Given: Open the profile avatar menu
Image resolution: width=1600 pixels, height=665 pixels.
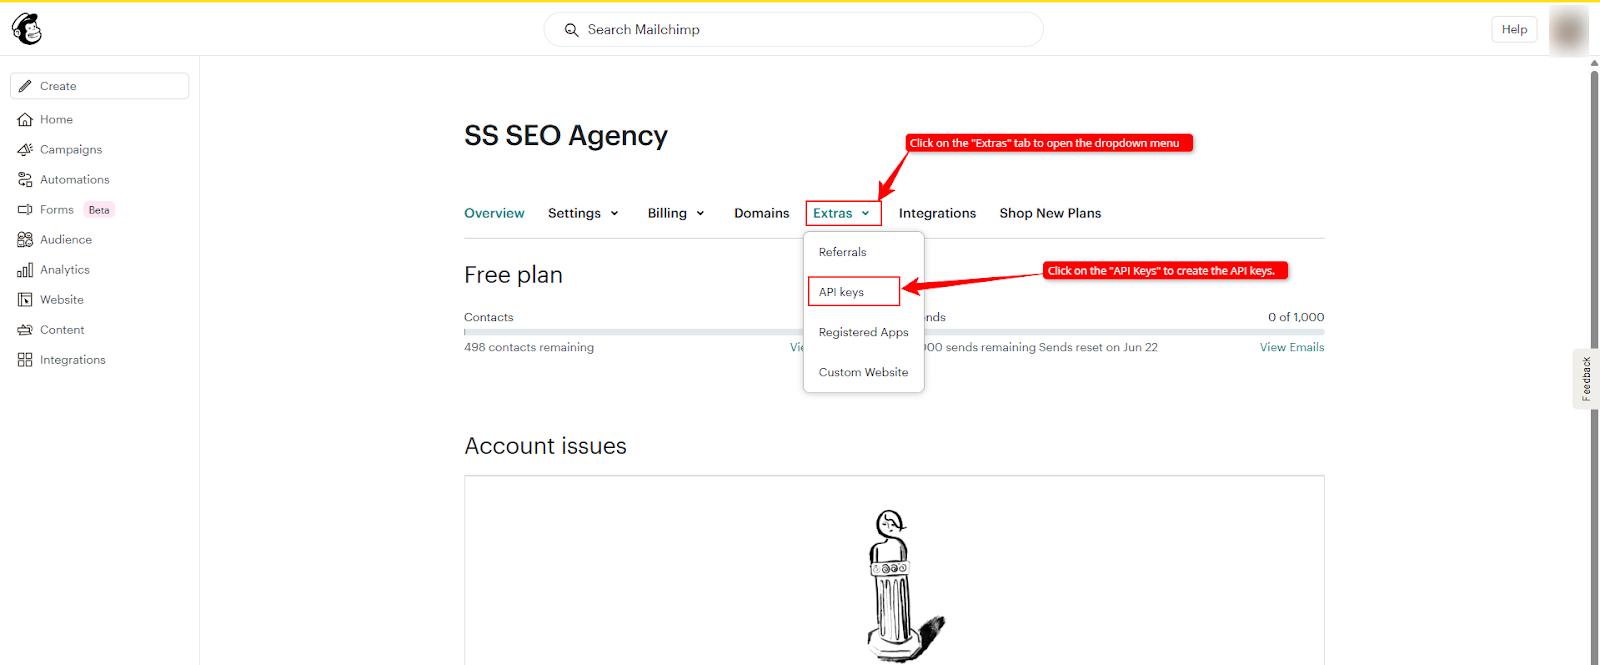Looking at the screenshot, I should coord(1568,30).
